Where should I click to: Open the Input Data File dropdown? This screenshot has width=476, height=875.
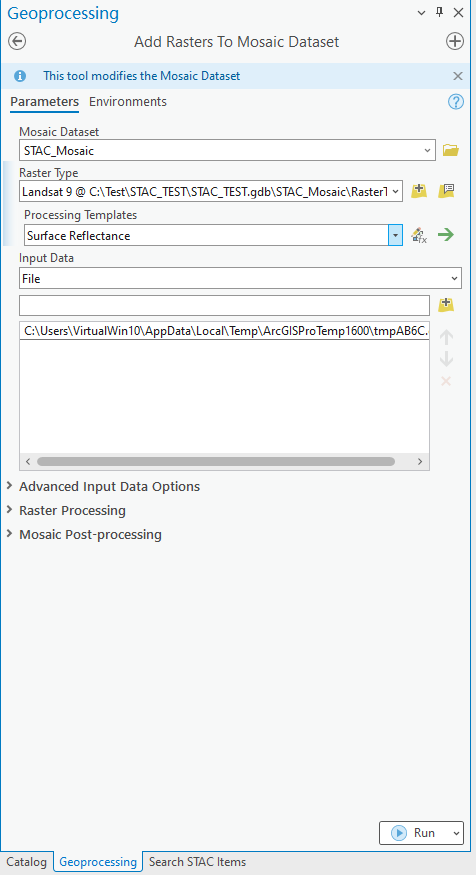pyautogui.click(x=455, y=278)
